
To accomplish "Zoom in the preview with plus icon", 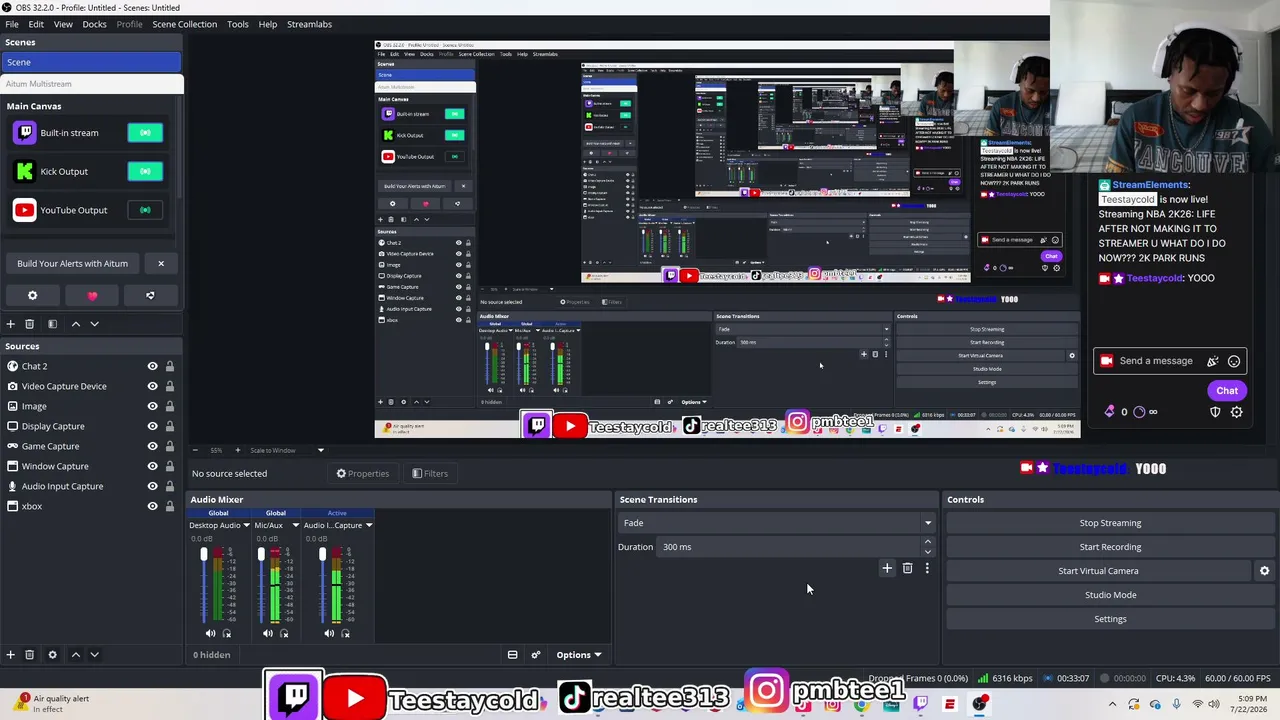I will tap(237, 450).
